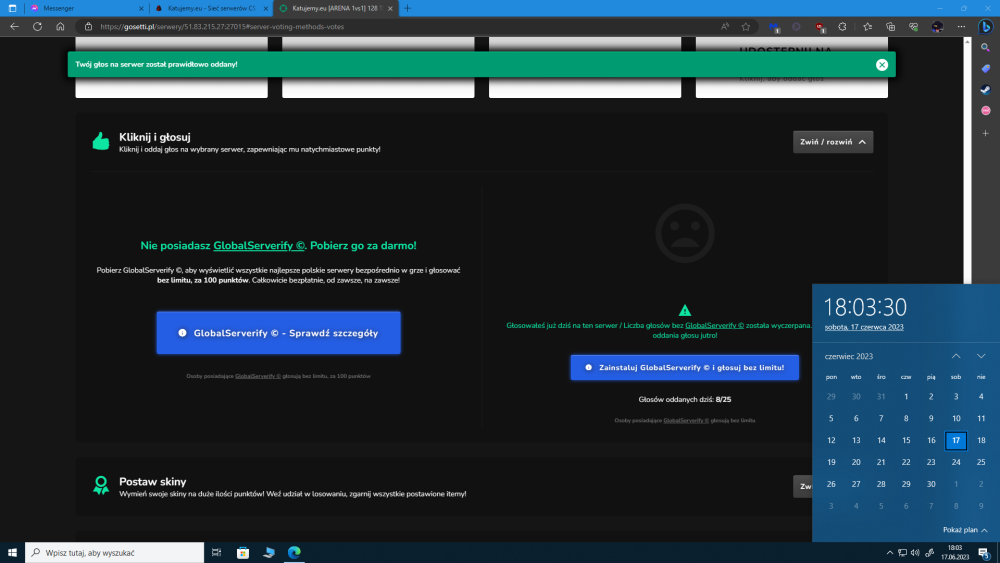The height and width of the screenshot is (563, 1000).
Task: Close the Katujemy.eu ARENA tab
Action: coord(390,8)
